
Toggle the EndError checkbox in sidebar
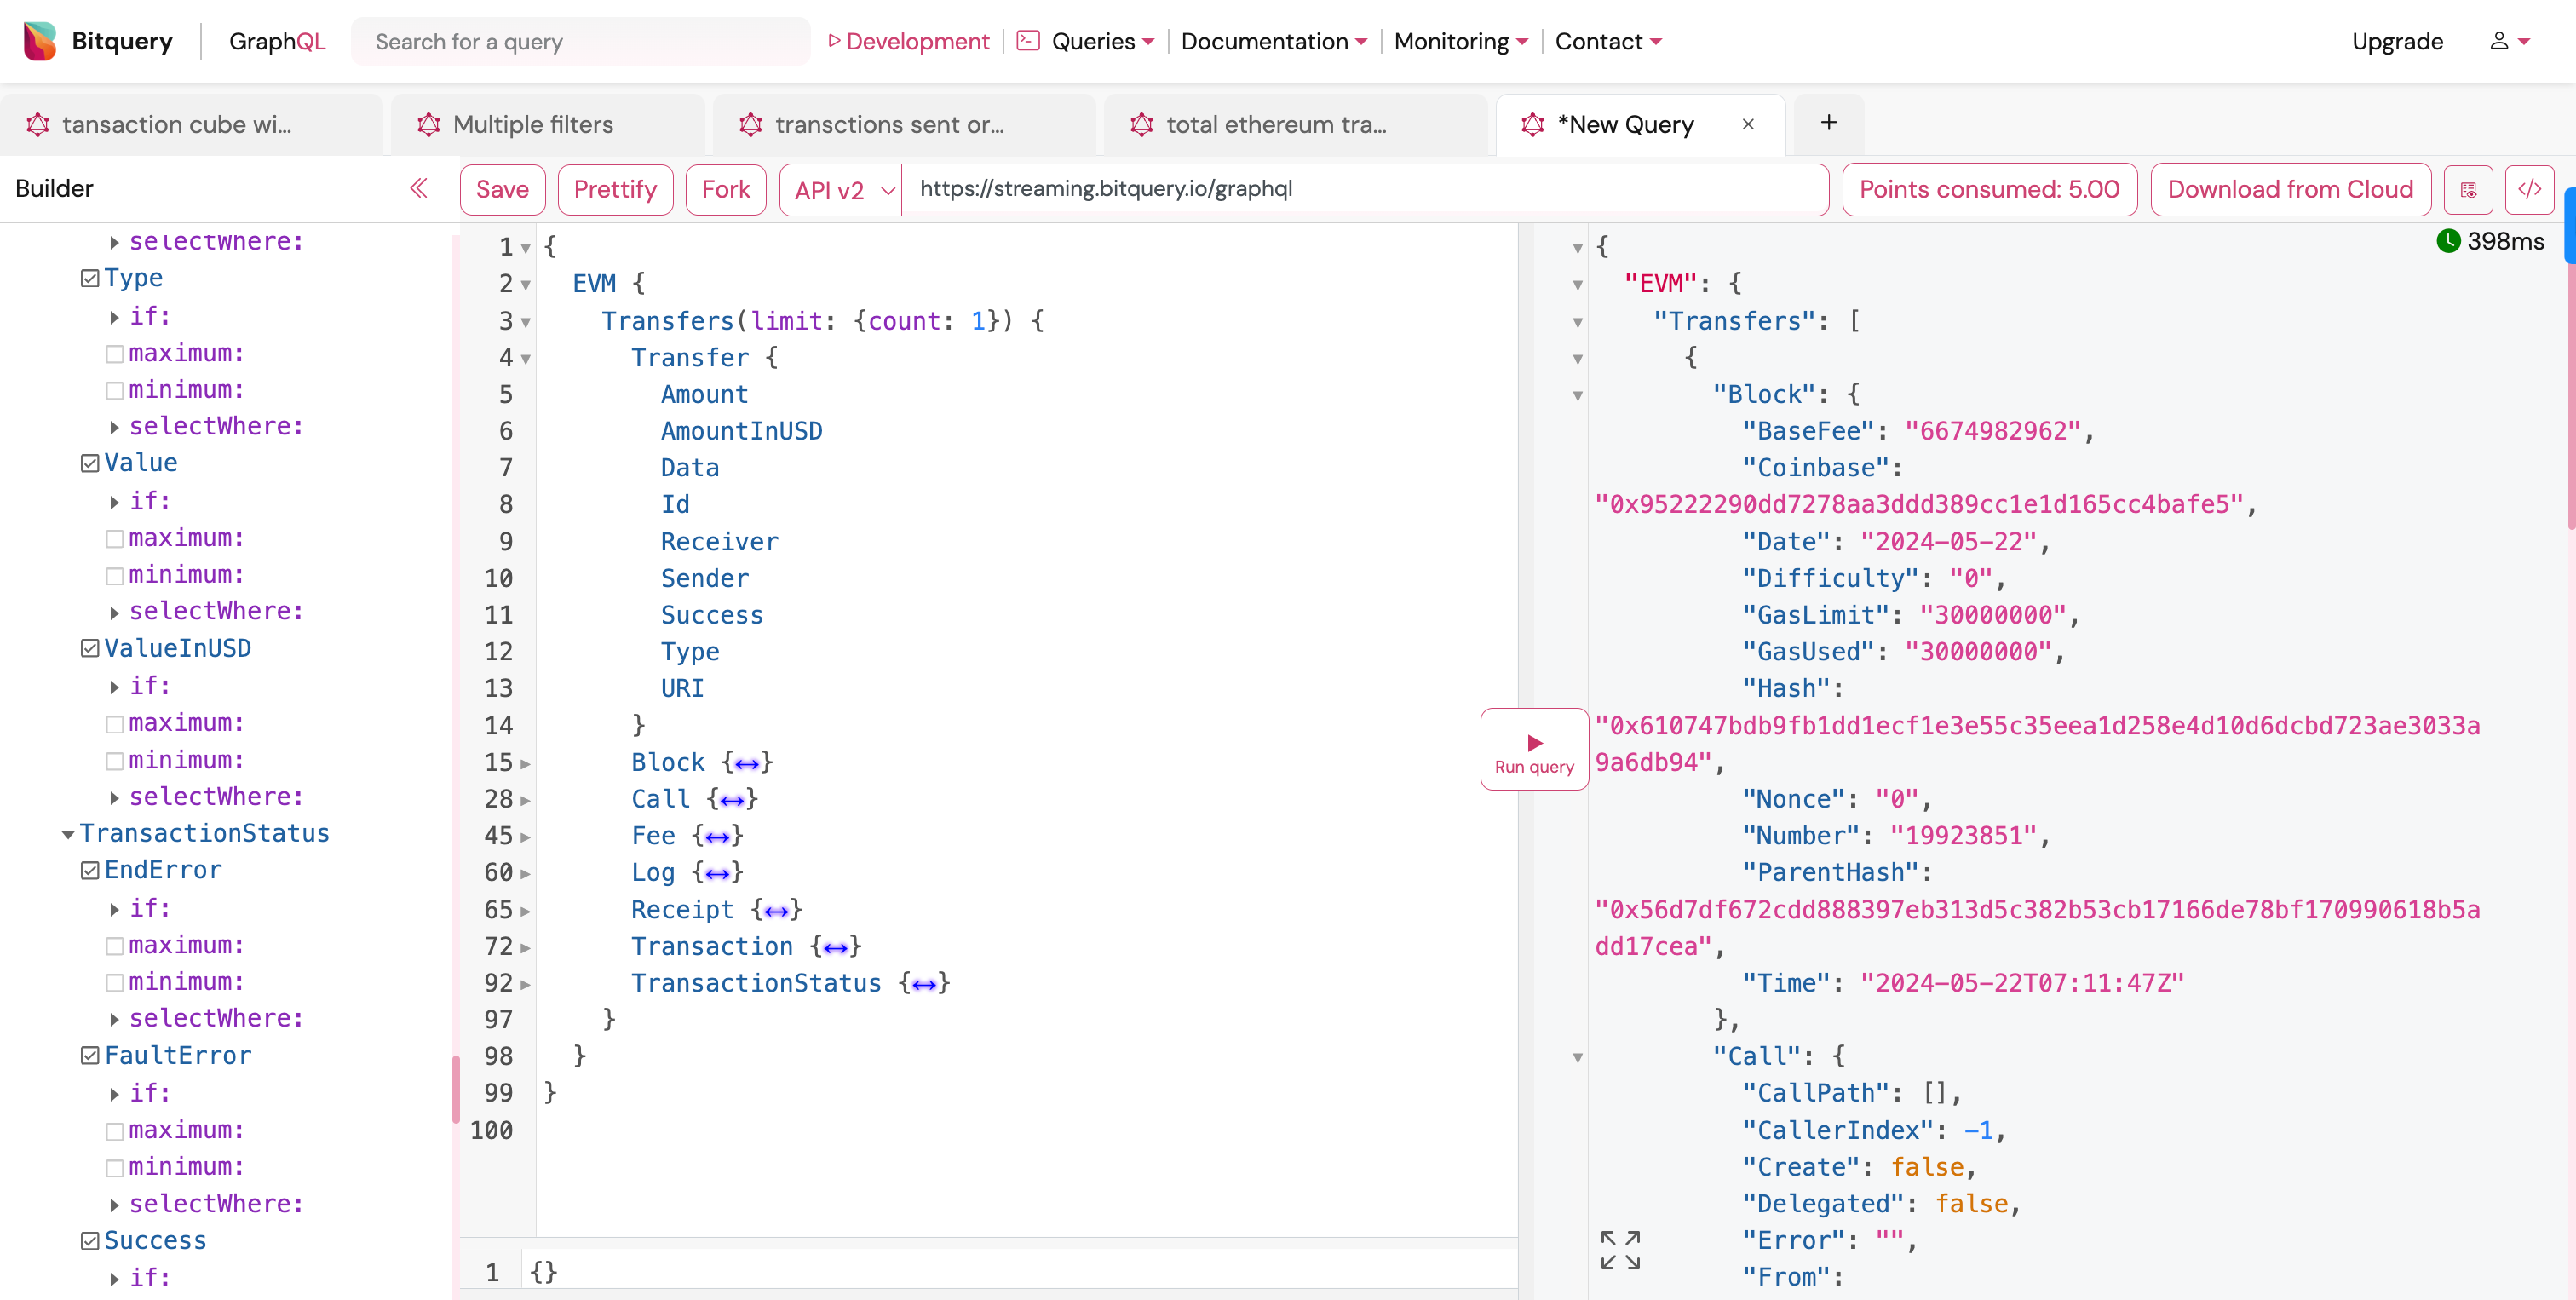click(x=88, y=869)
